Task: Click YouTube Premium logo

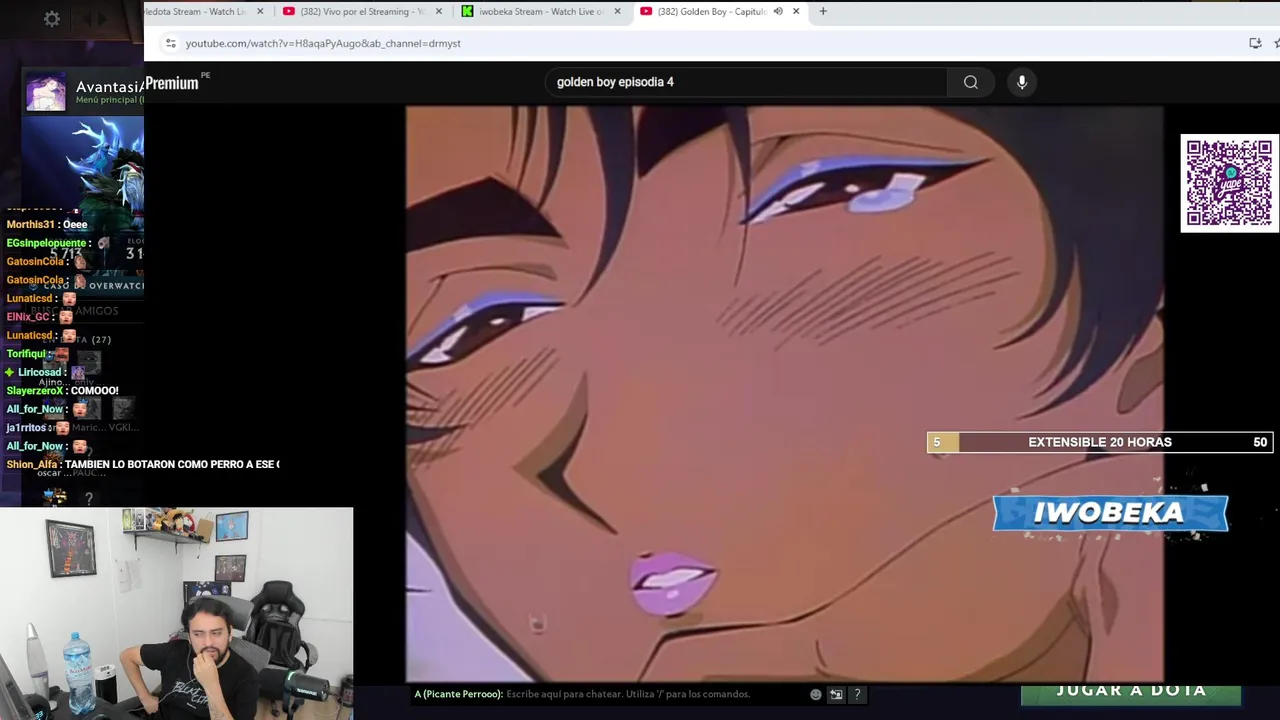Action: 172,83
